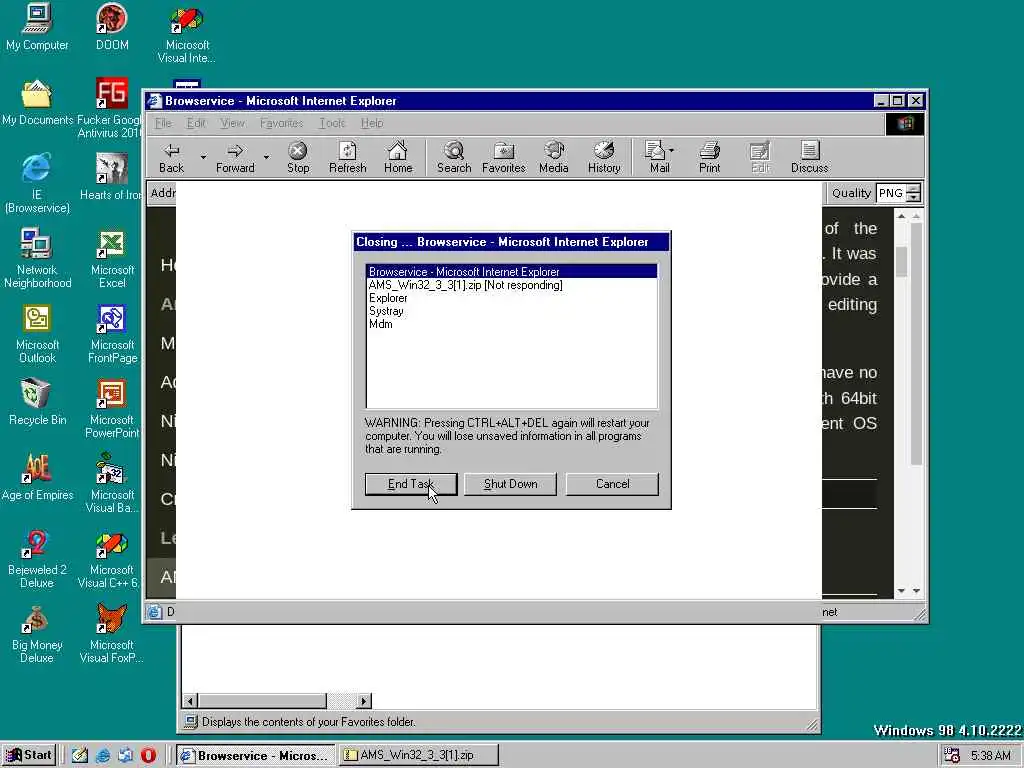Stop page loading in Internet Explorer
This screenshot has width=1024, height=768.
coord(298,158)
